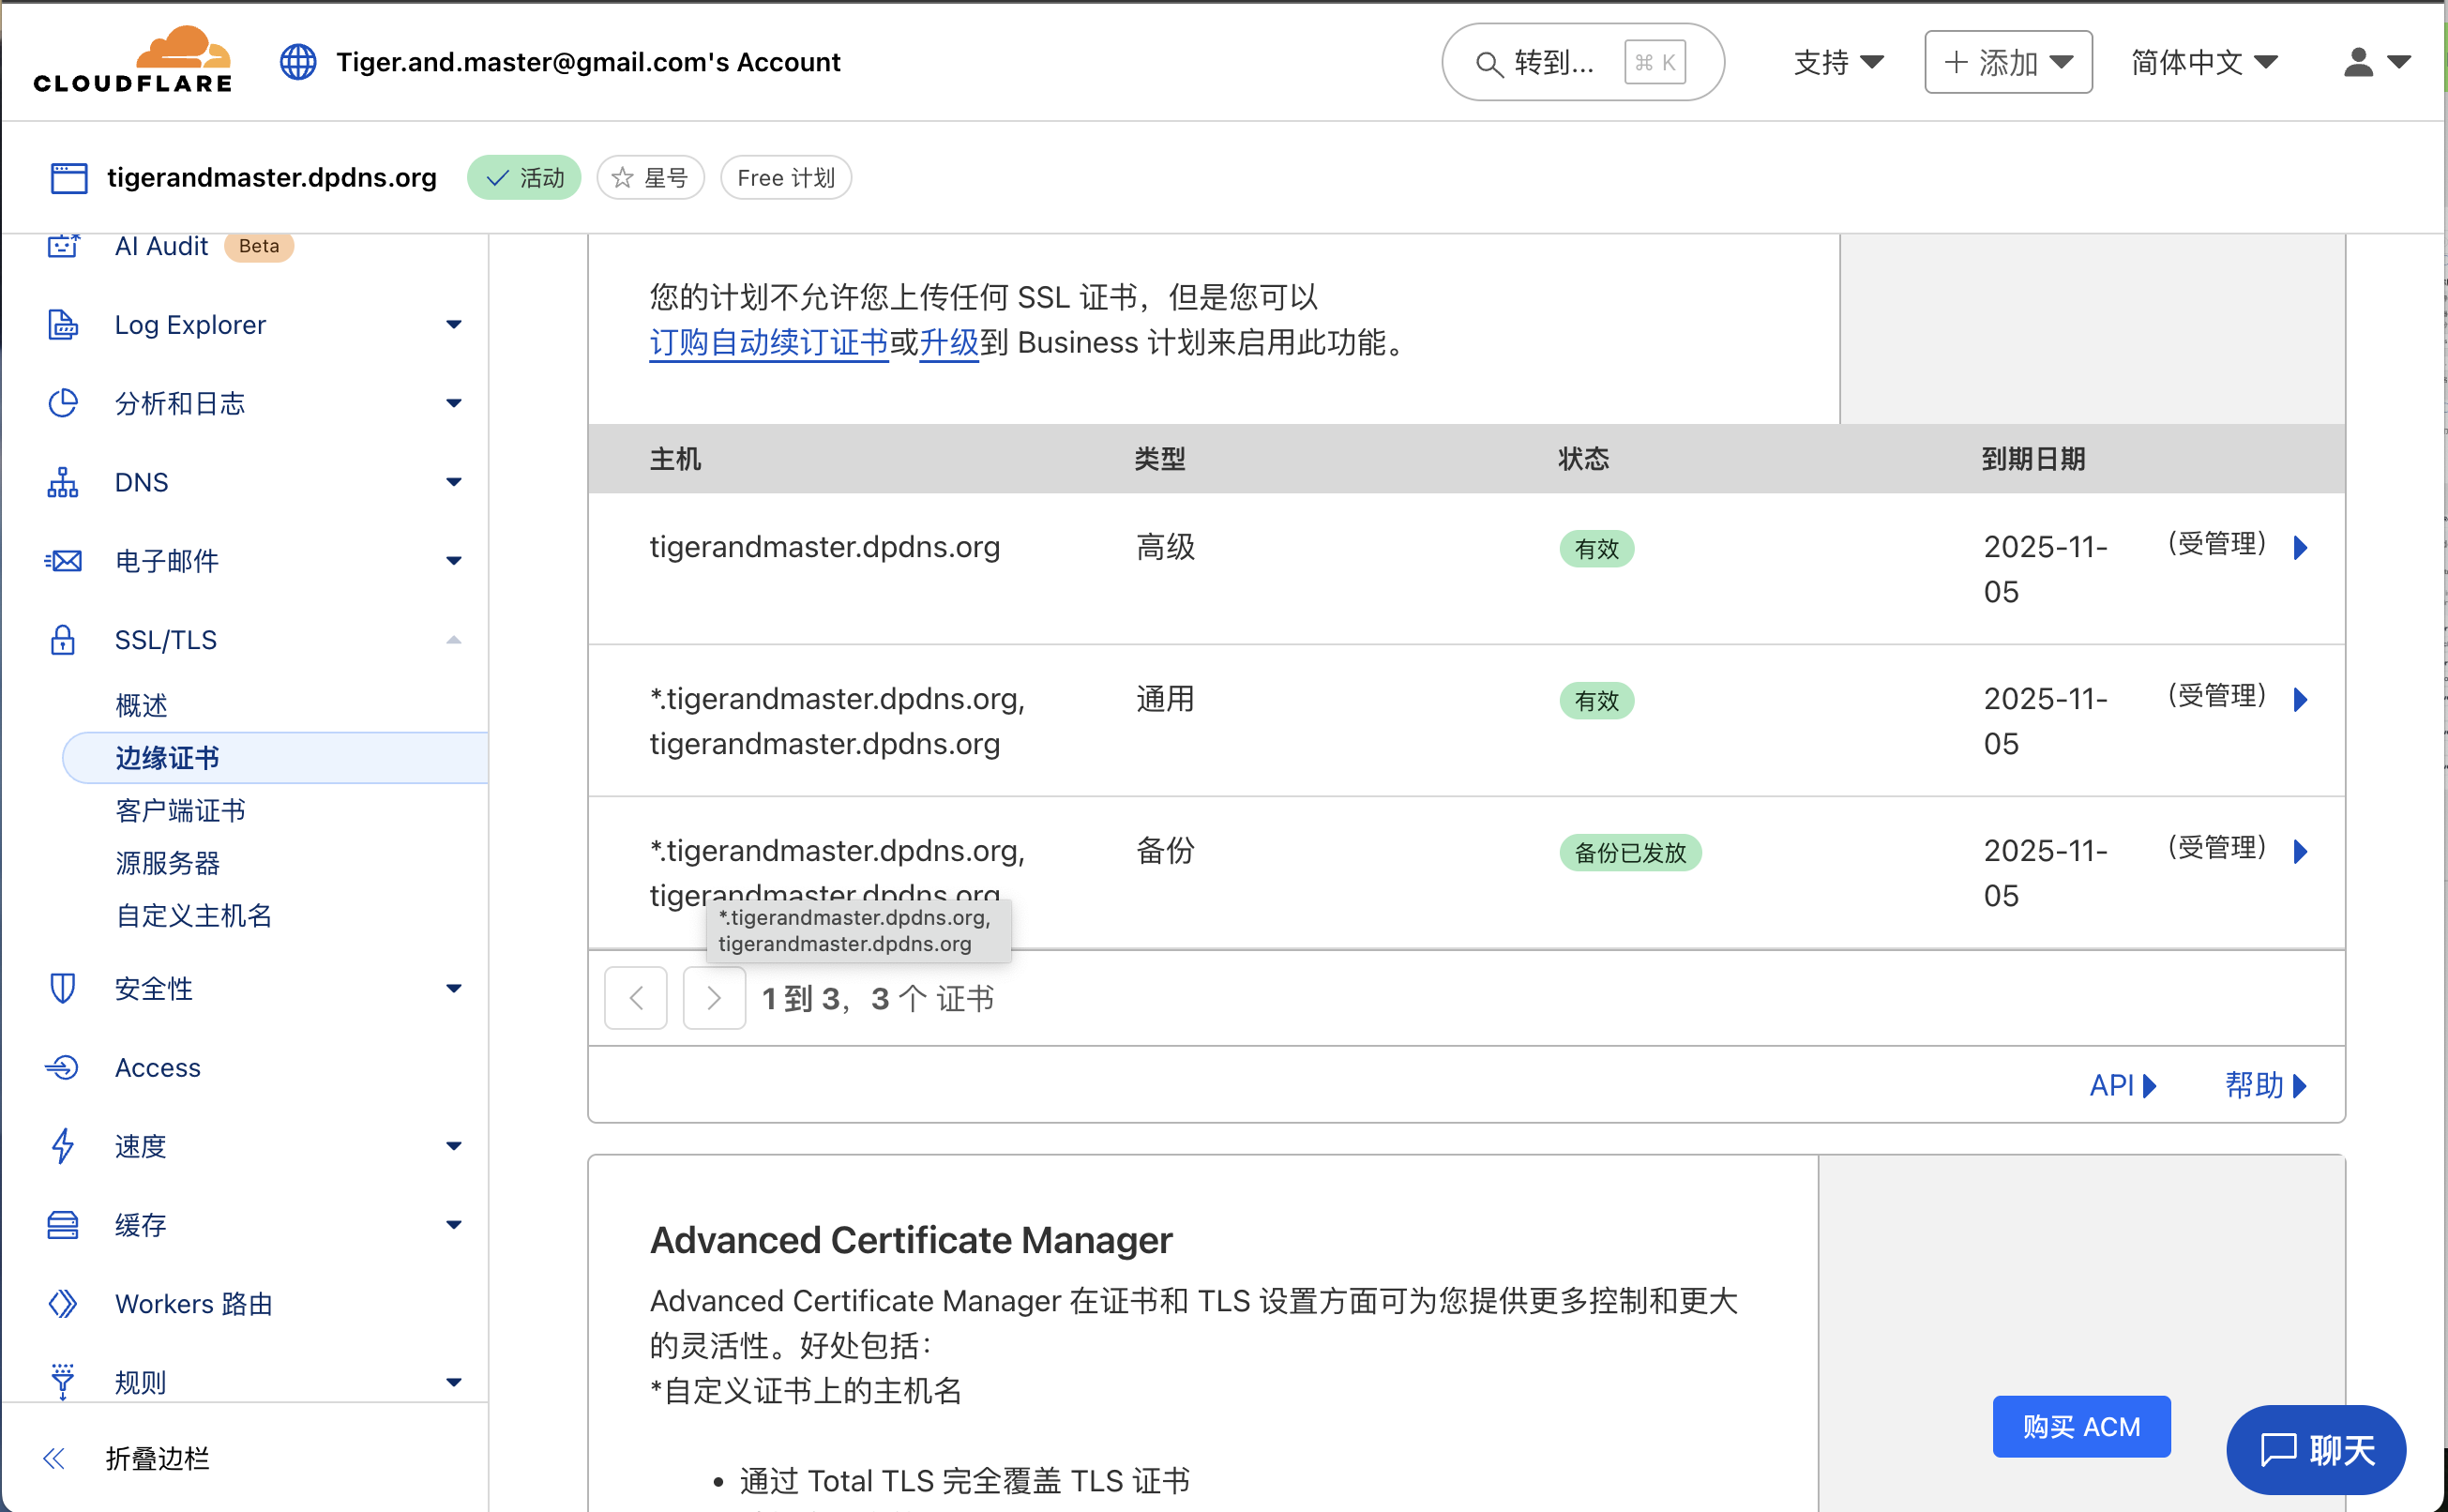The width and height of the screenshot is (2448, 1512).
Task: Go to next page of certificates
Action: pyautogui.click(x=714, y=998)
